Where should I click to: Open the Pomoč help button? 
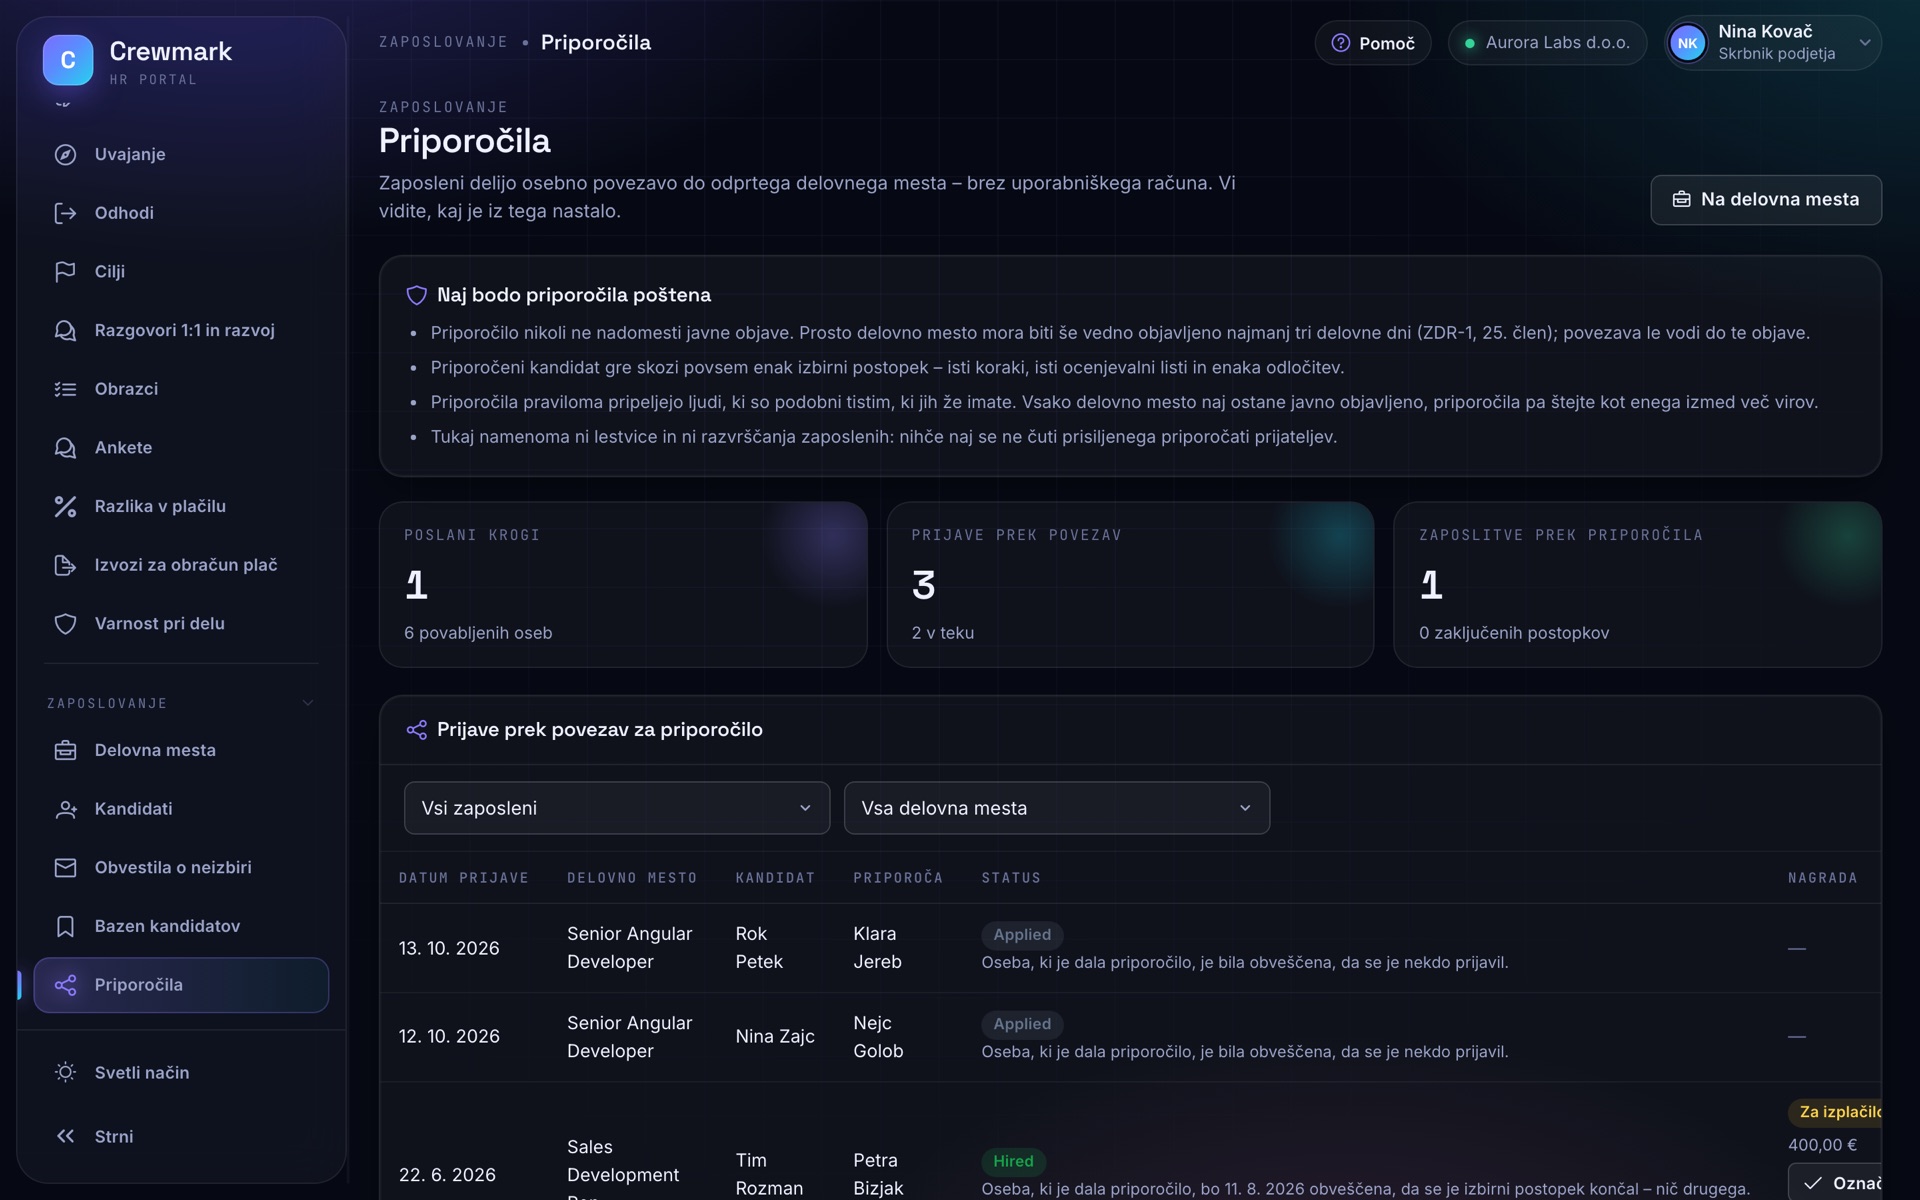click(1373, 43)
